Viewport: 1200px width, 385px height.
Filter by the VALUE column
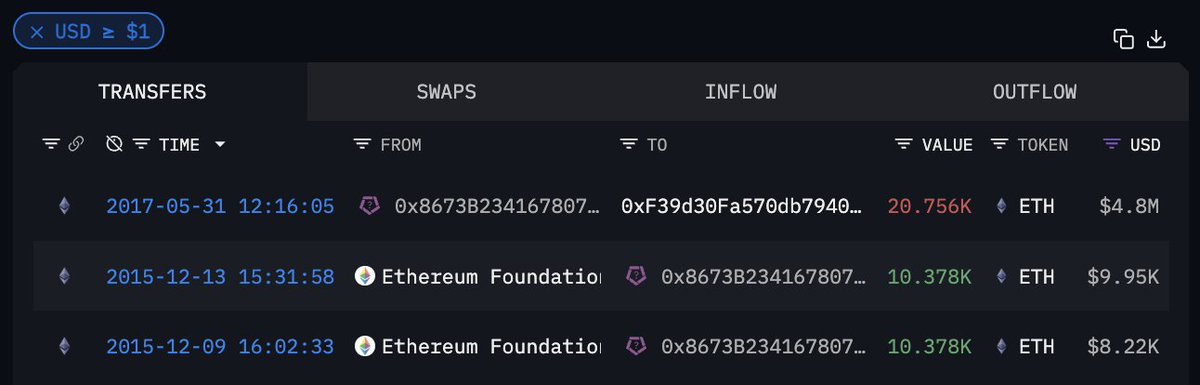pyautogui.click(x=904, y=145)
